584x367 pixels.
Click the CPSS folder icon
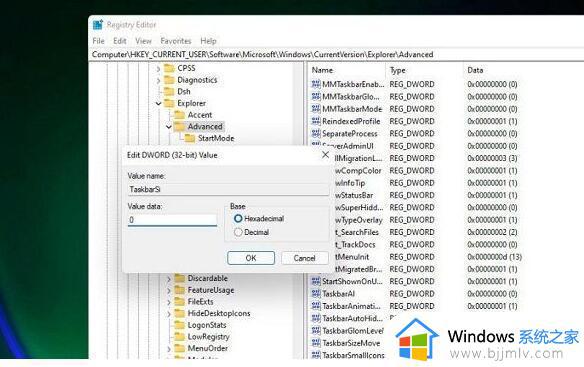point(169,68)
